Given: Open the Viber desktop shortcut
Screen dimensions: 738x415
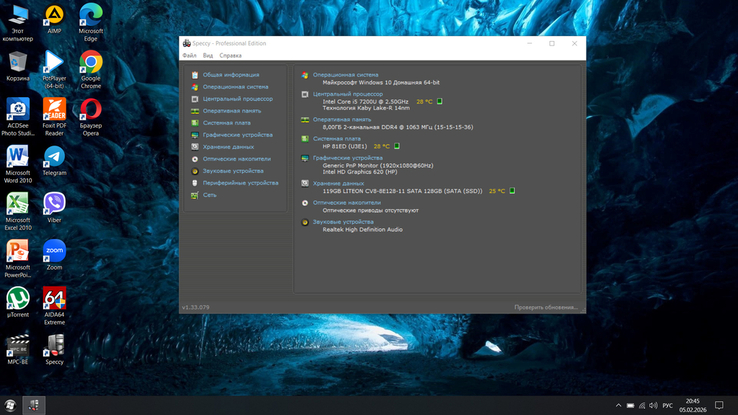Looking at the screenshot, I should 54,208.
